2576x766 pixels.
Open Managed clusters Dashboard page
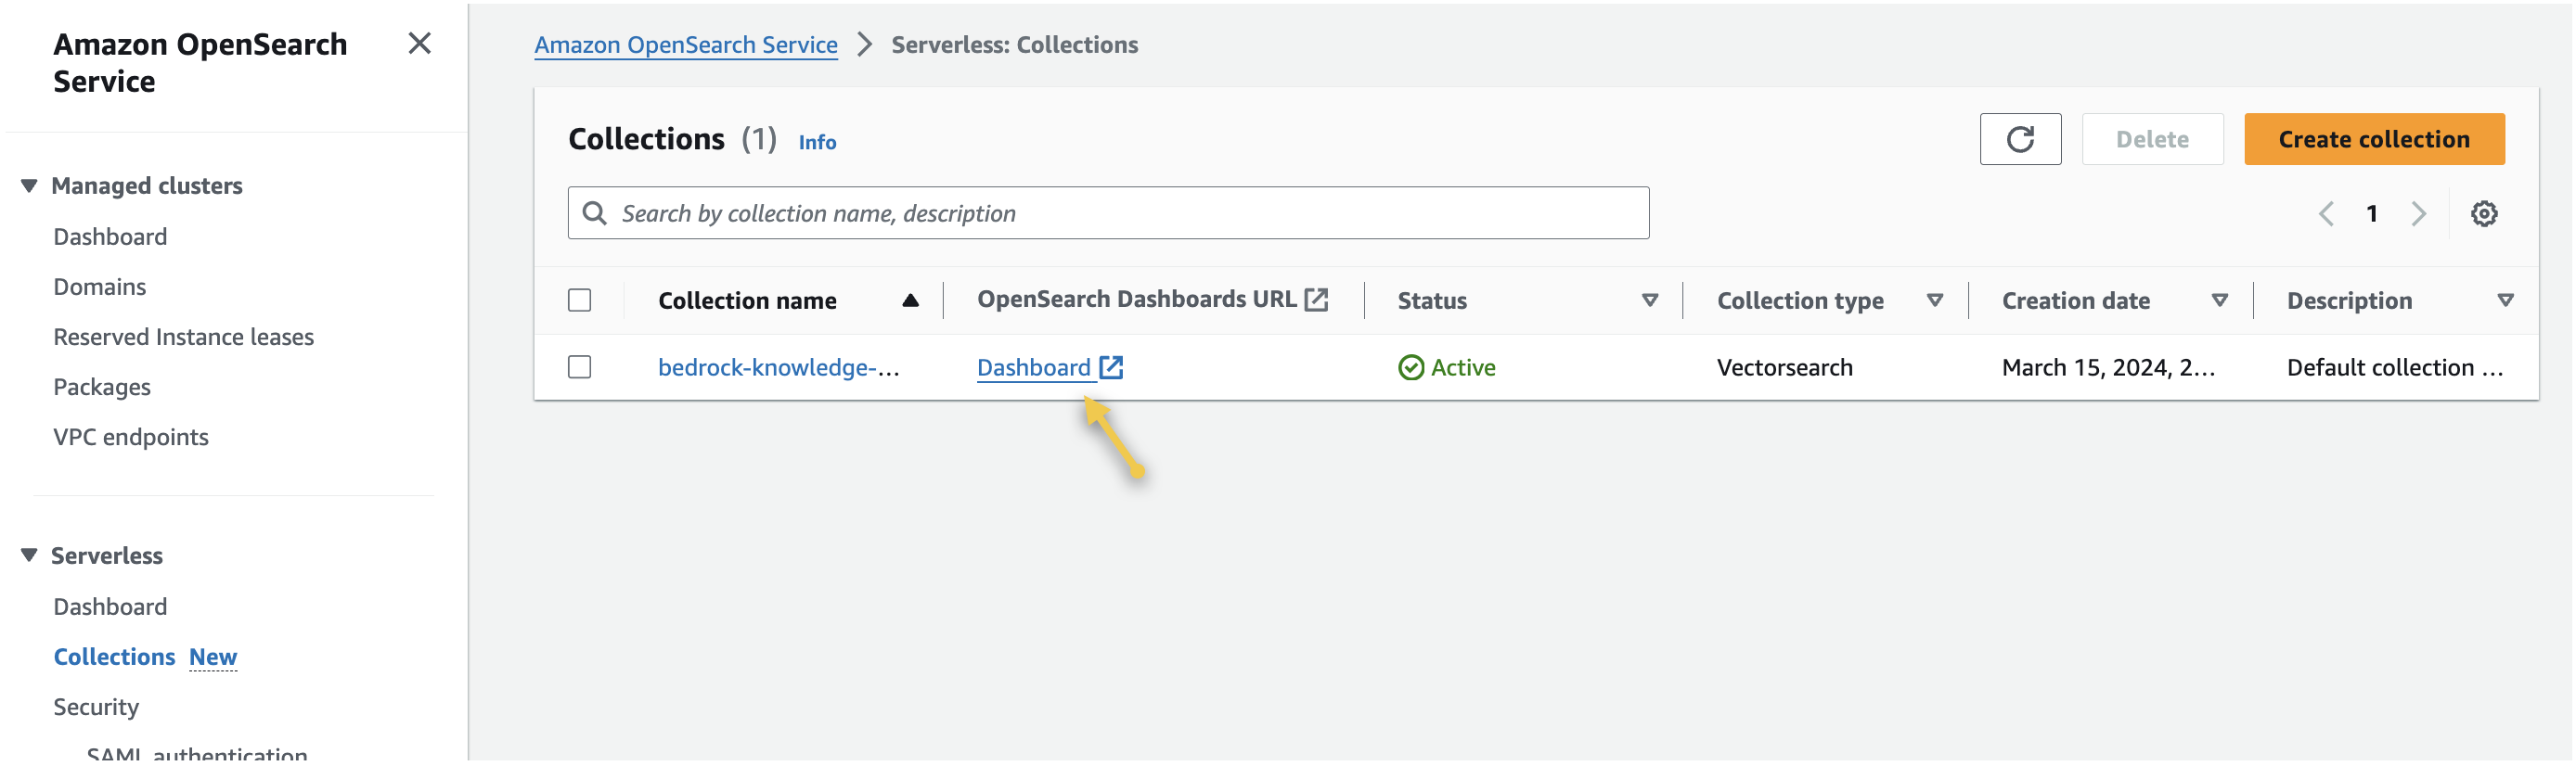110,237
